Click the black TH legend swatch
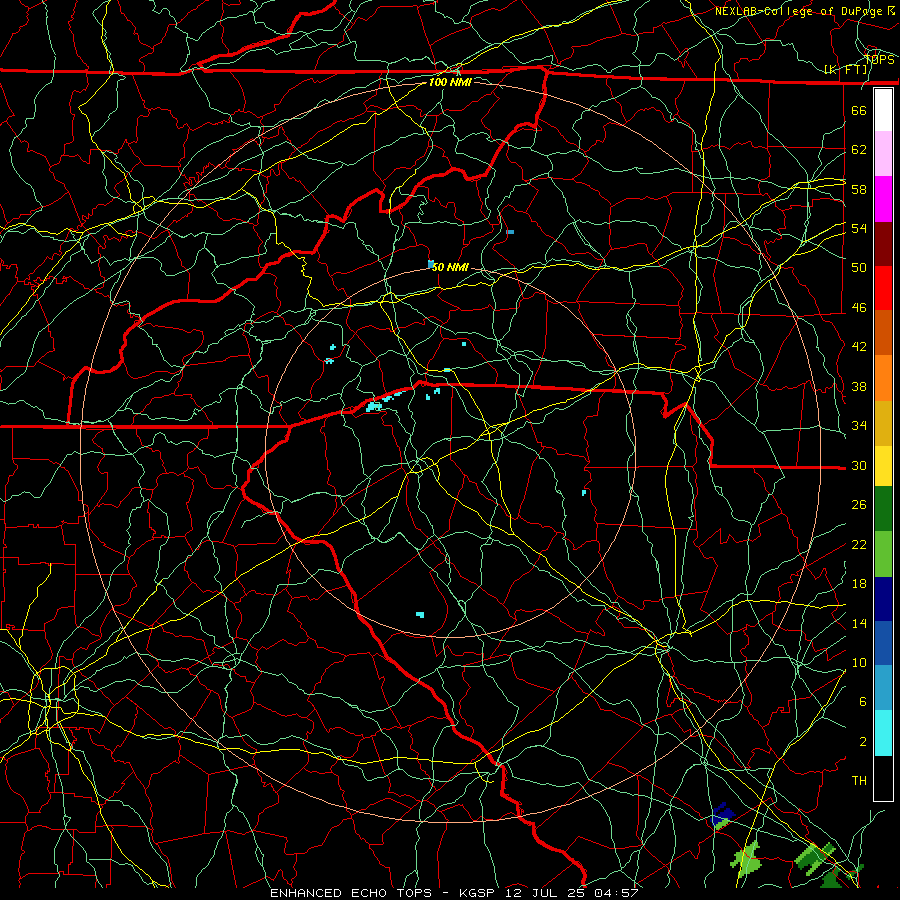The image size is (900, 900). 883,778
